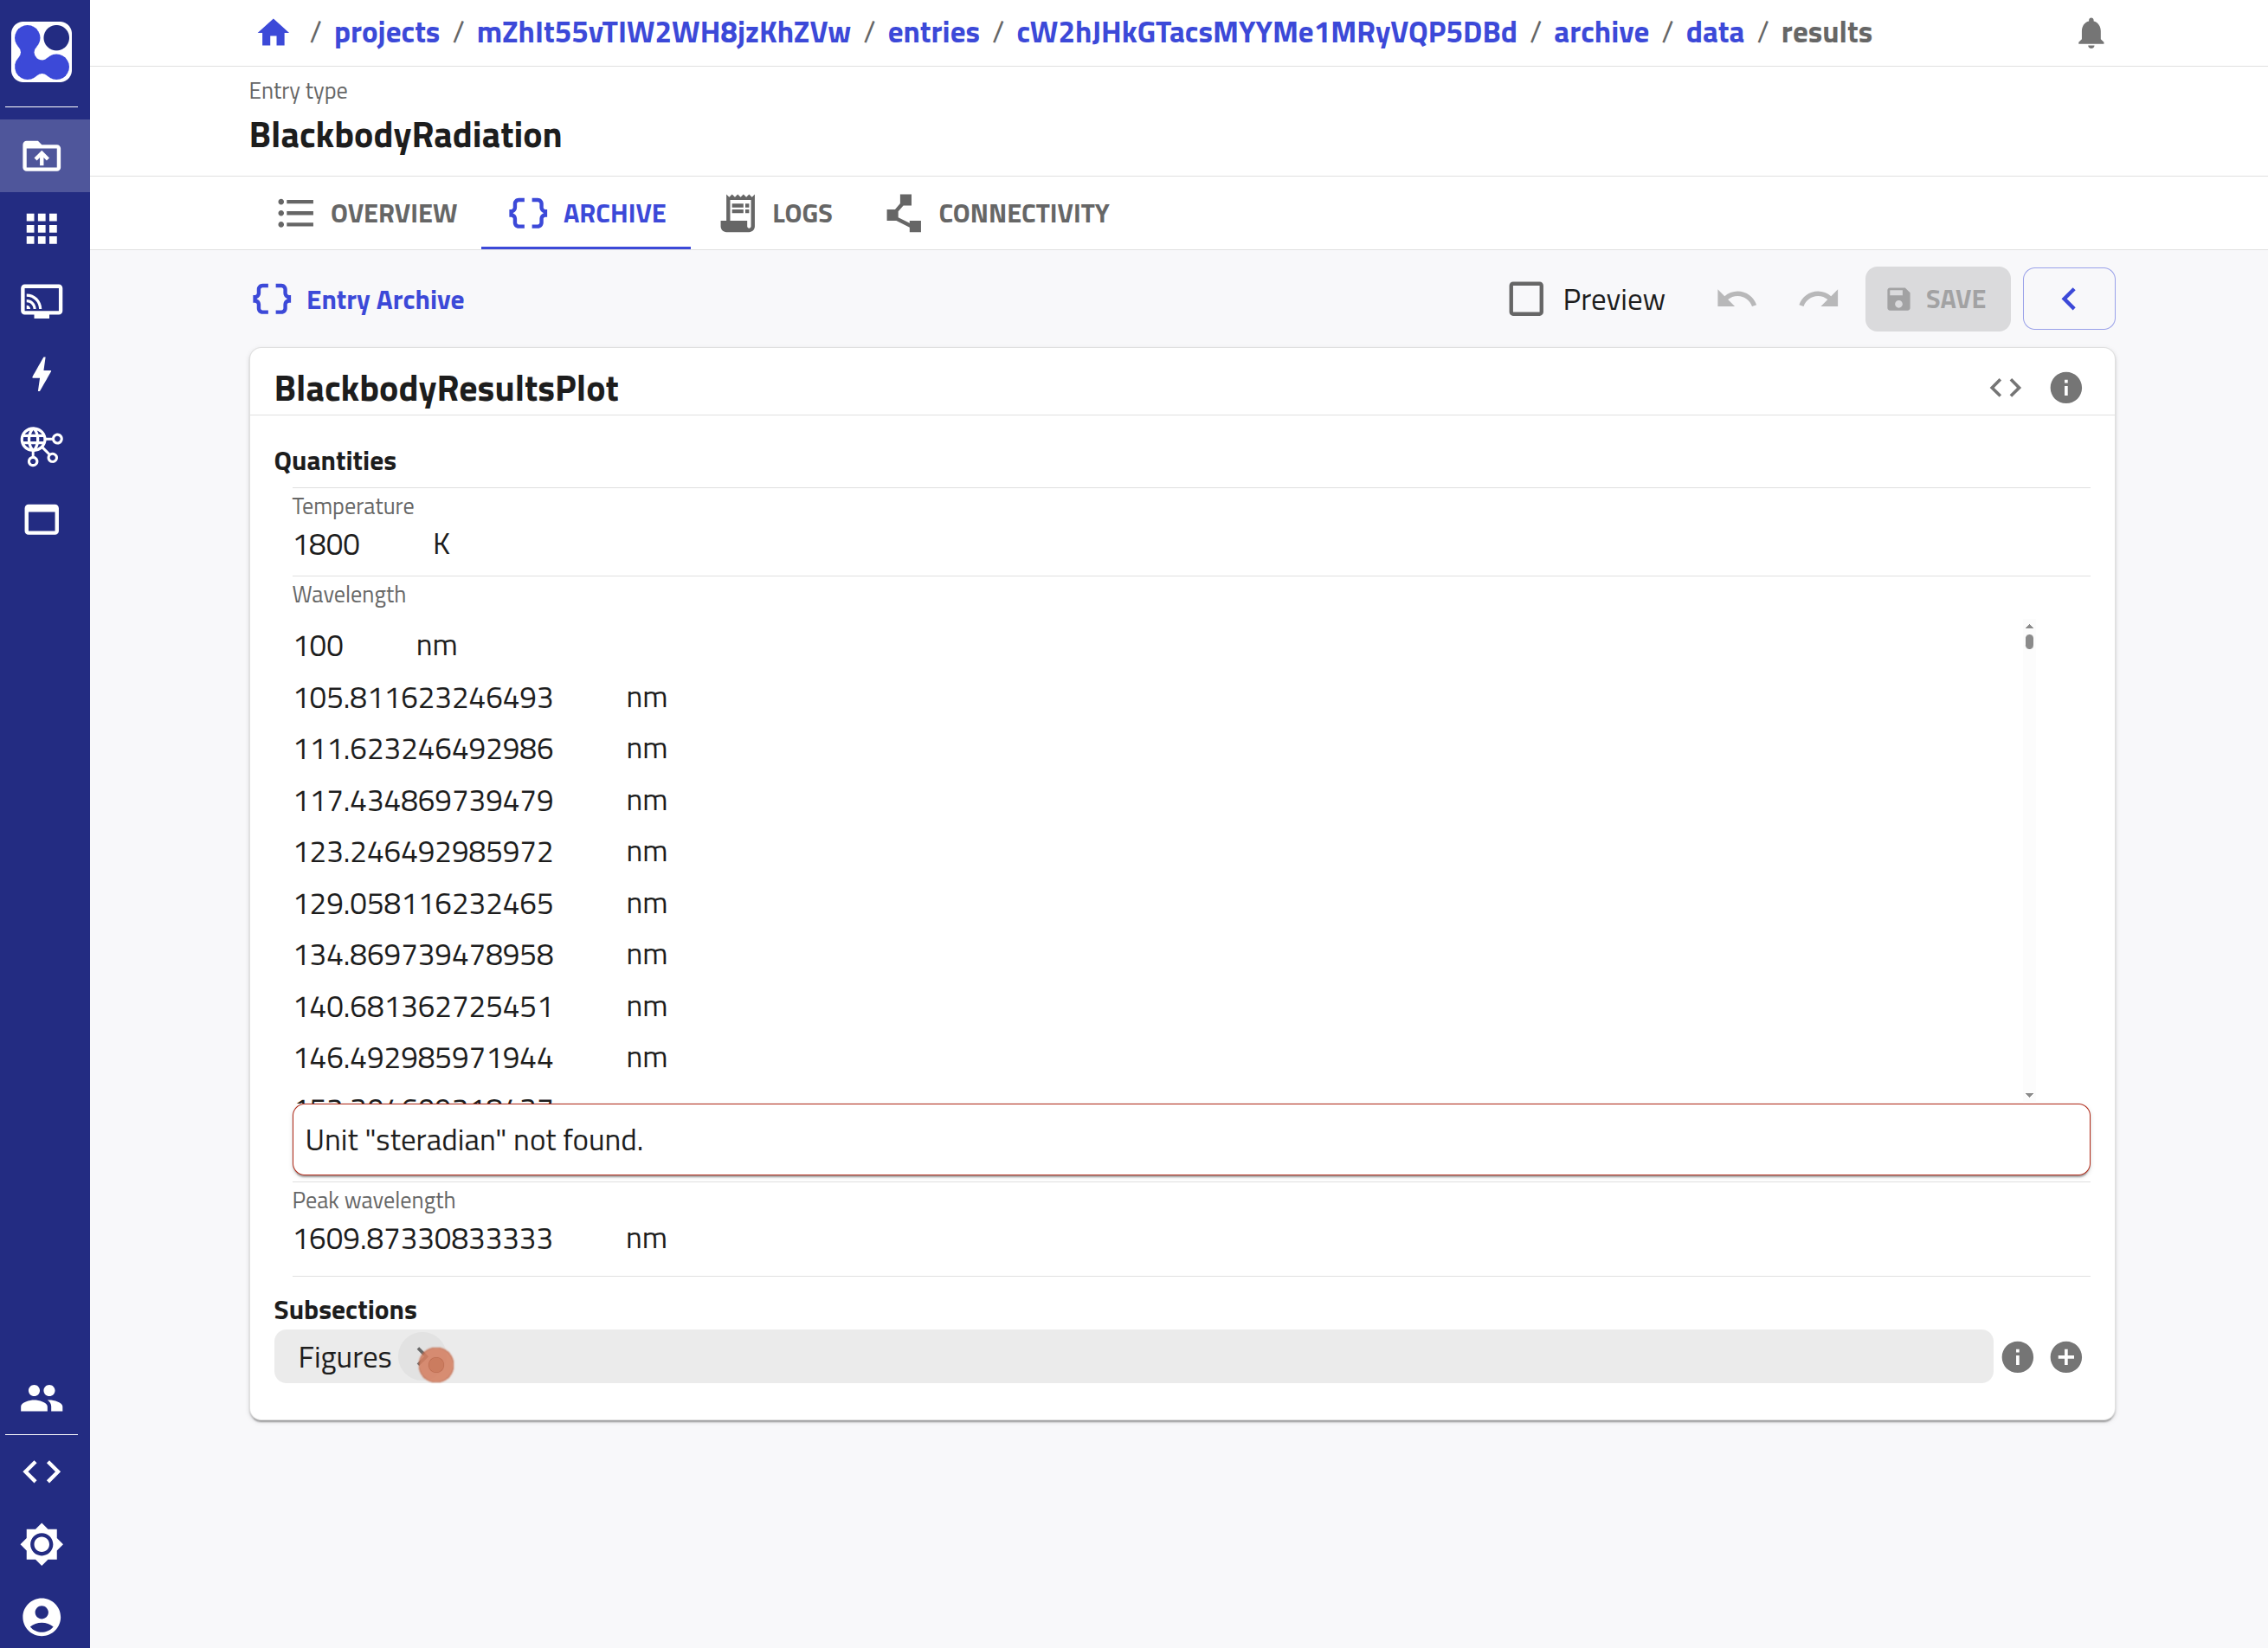Open the apps grid sidebar icon
The height and width of the screenshot is (1648, 2268).
pos(42,229)
